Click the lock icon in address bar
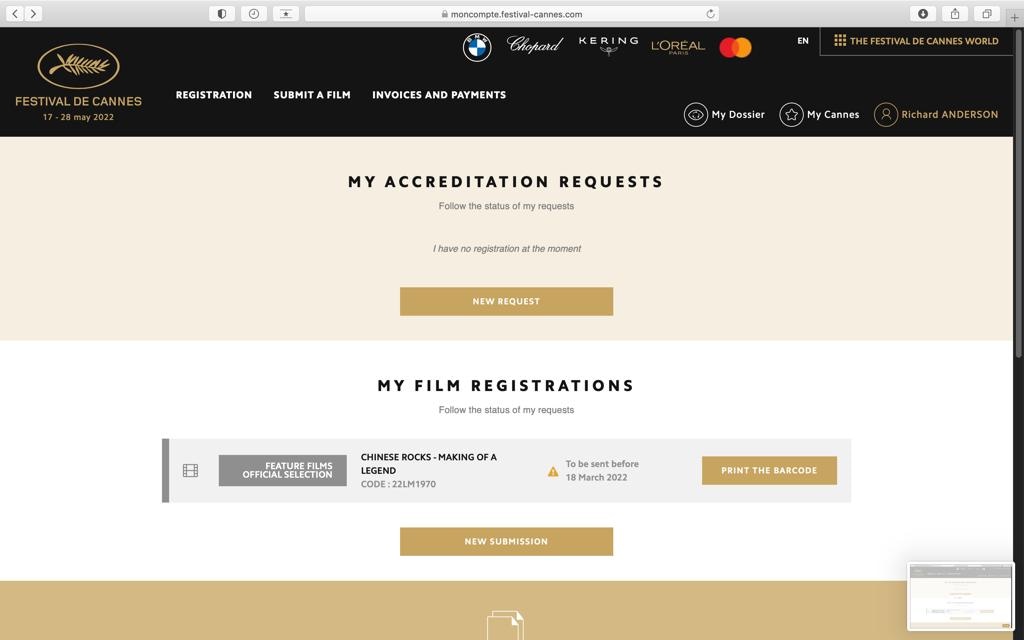The image size is (1024, 640). coord(445,14)
